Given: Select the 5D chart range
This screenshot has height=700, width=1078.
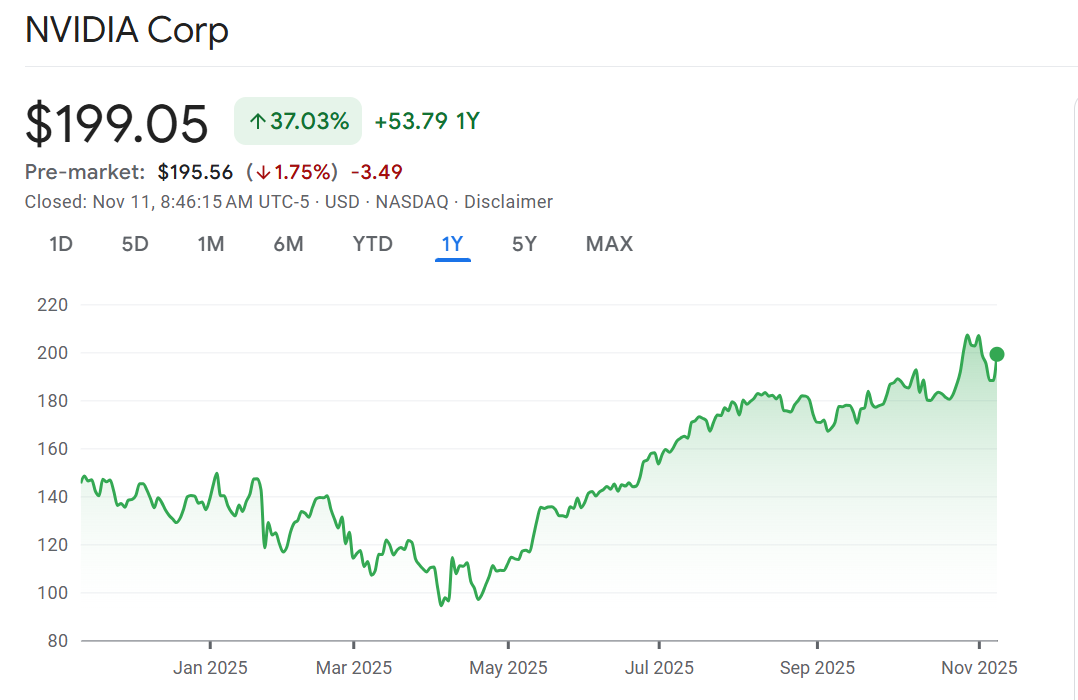Looking at the screenshot, I should (135, 244).
